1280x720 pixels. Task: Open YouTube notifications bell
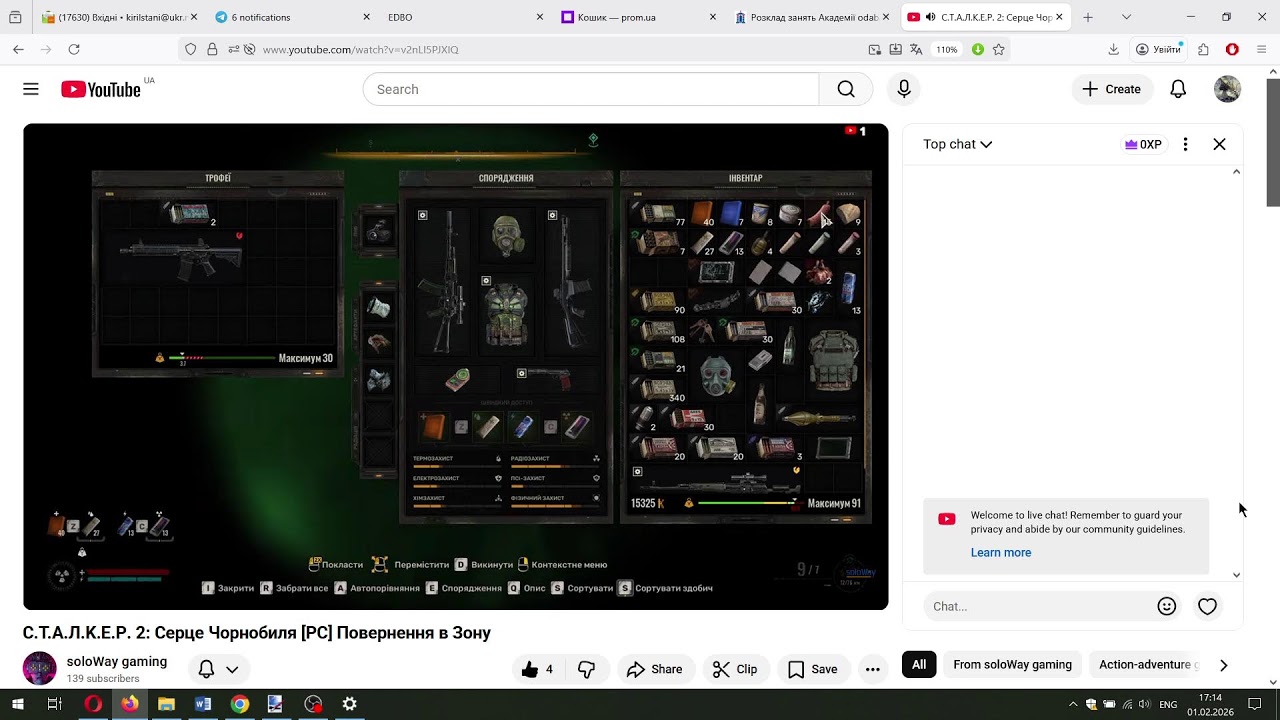tap(1178, 89)
